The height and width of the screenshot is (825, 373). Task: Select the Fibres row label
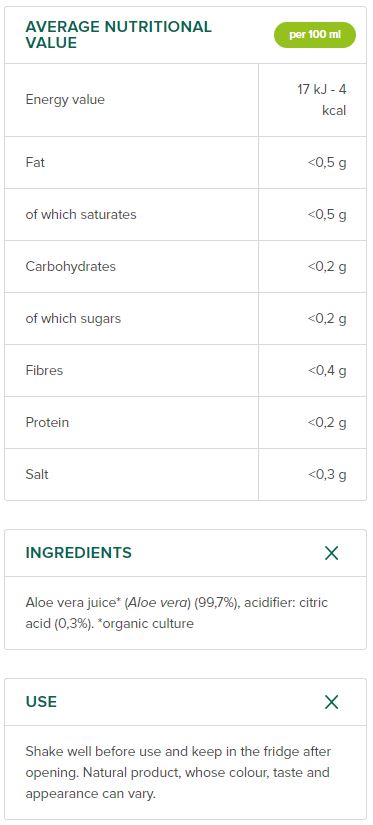44,370
